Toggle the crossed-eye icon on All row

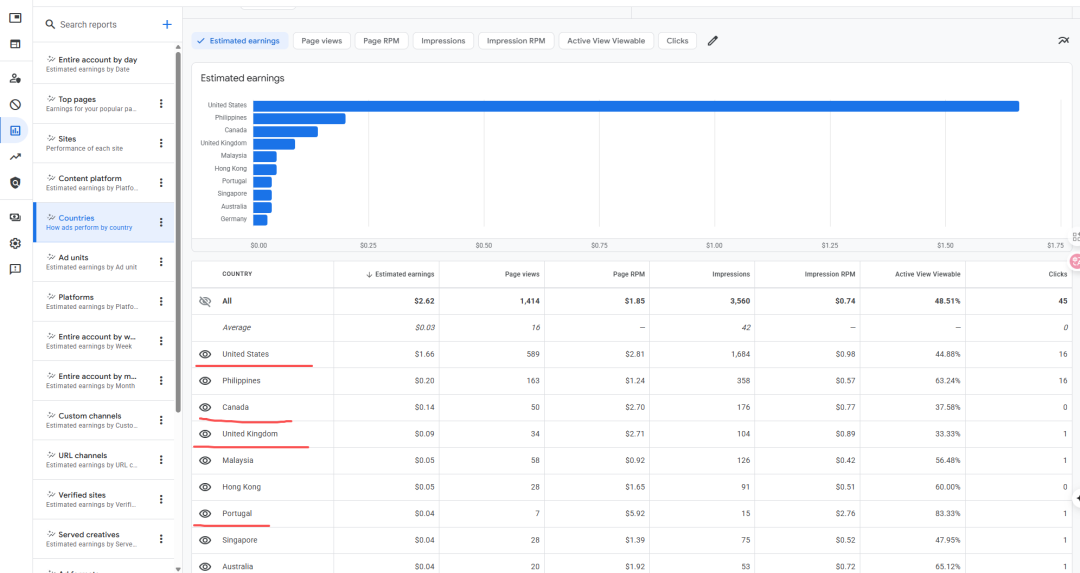(205, 301)
